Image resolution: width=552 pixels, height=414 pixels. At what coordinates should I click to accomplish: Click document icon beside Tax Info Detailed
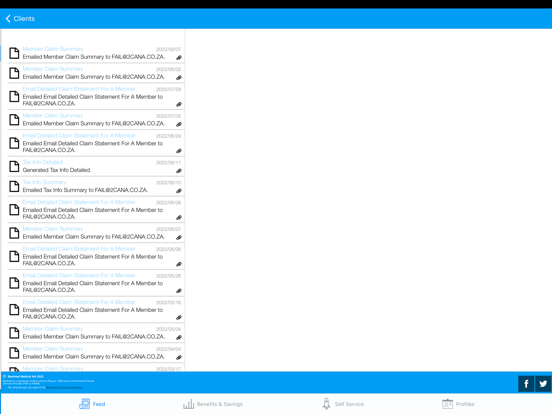click(x=14, y=166)
